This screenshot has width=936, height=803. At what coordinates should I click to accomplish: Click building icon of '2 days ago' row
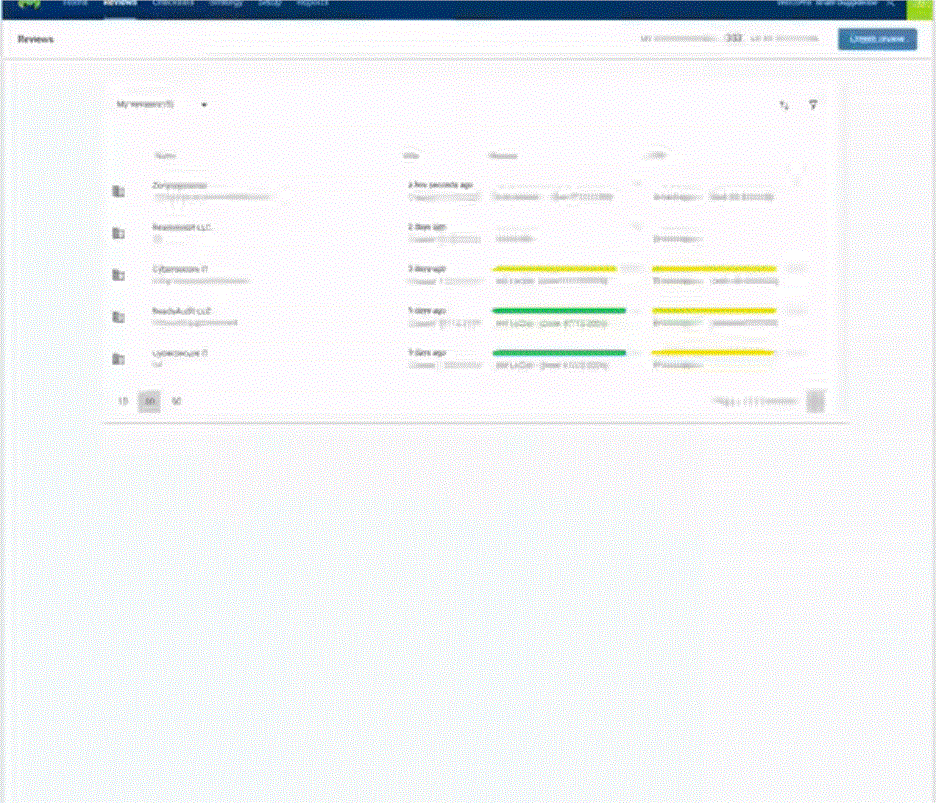(119, 233)
